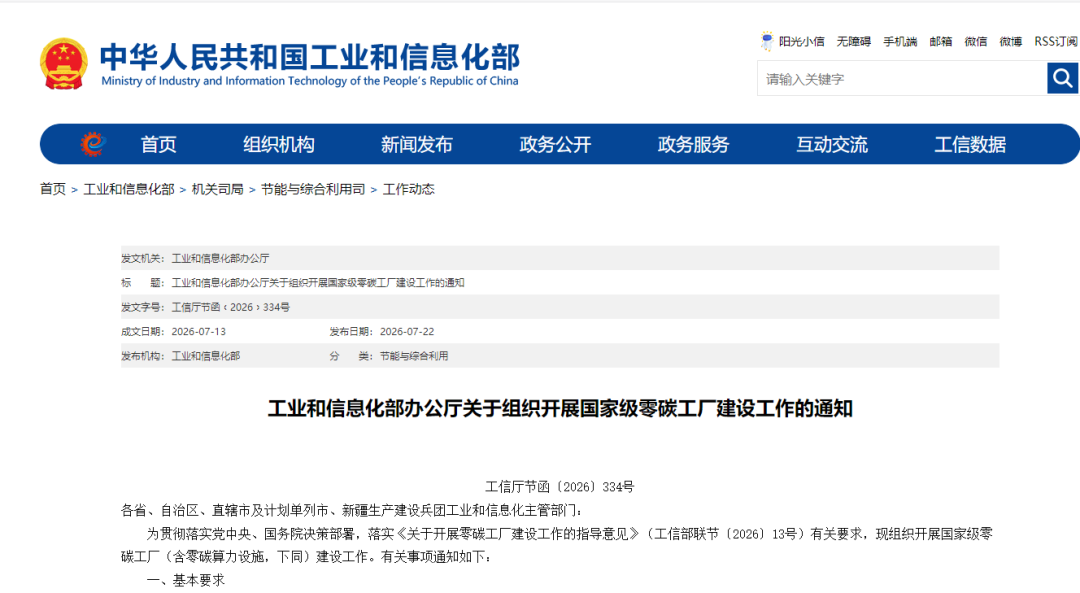Click the national emblem logo
Viewport: 1080px width, 593px height.
pyautogui.click(x=63, y=64)
